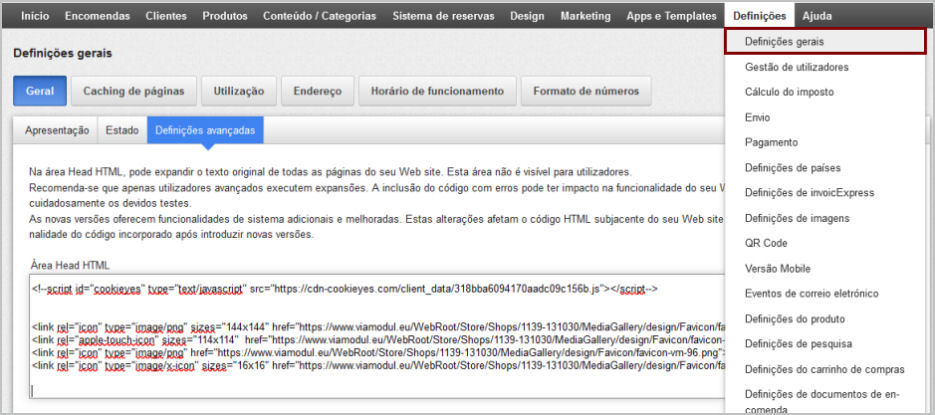This screenshot has width=935, height=415.
Task: Open the Conteúdo / Categorias menu
Action: tap(320, 17)
